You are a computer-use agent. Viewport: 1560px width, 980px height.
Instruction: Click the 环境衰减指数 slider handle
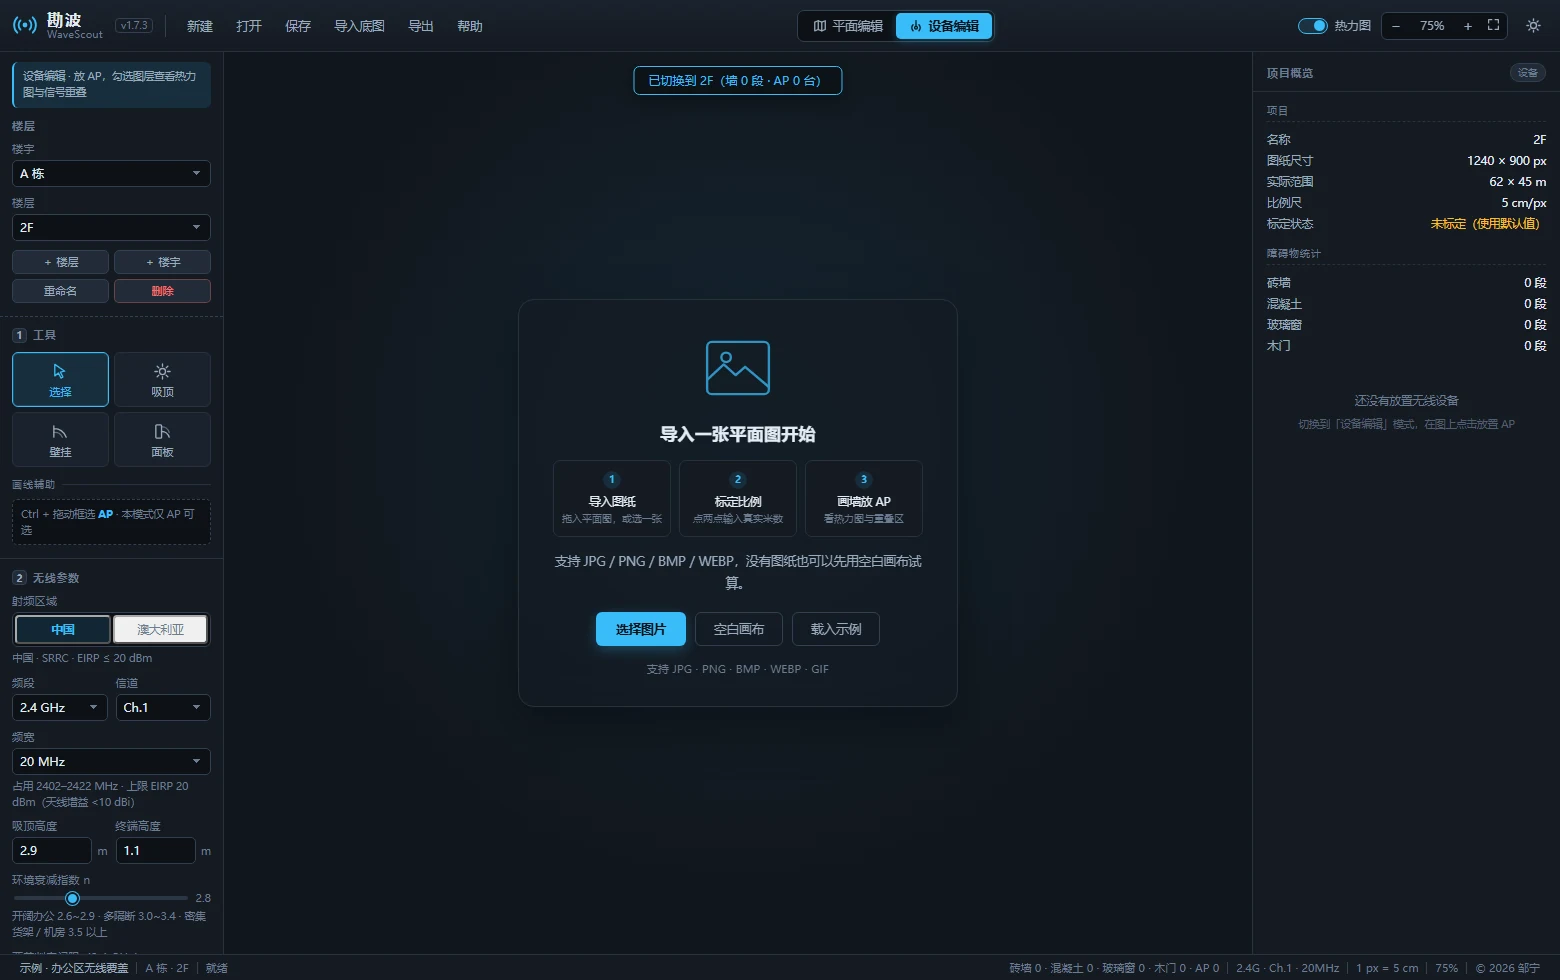(x=72, y=898)
